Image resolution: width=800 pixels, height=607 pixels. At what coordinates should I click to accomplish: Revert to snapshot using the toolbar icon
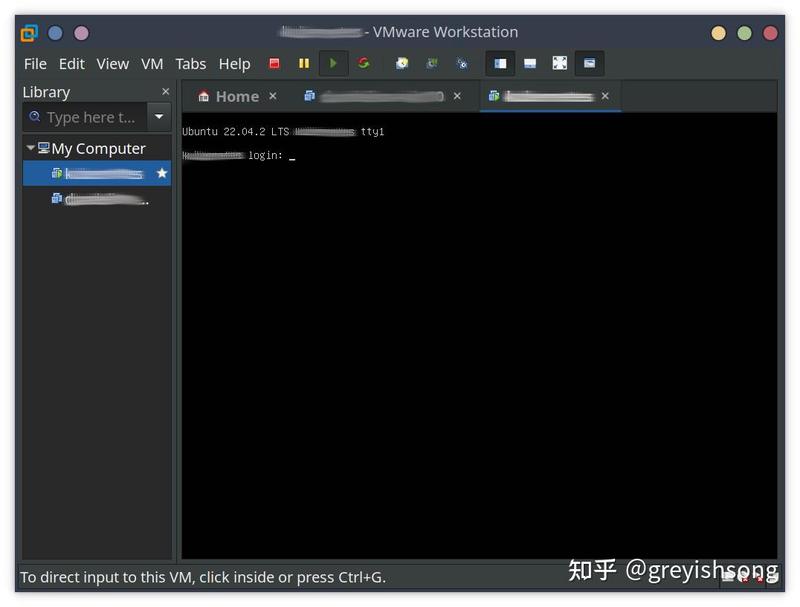click(432, 63)
